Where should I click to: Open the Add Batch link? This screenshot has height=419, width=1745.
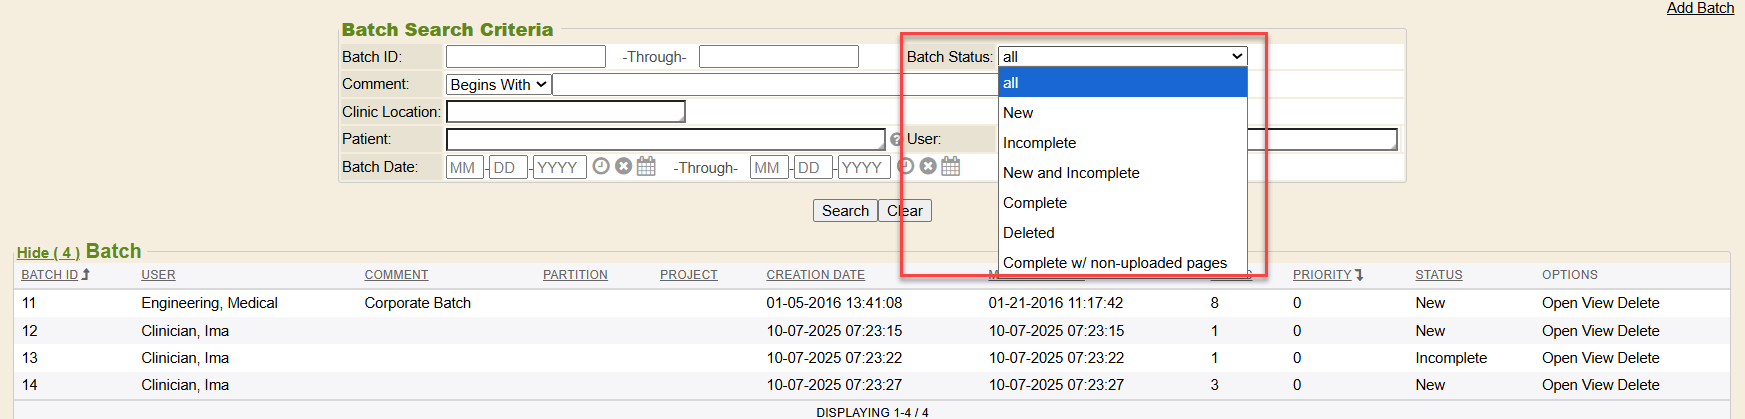click(x=1699, y=8)
